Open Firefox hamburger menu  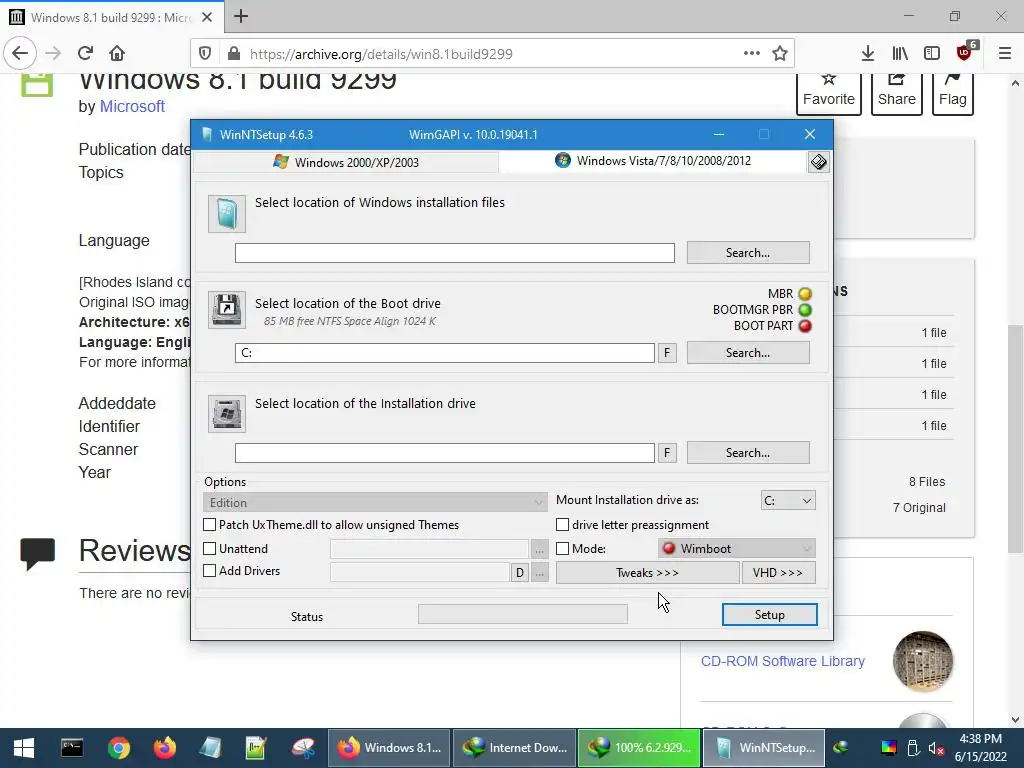[x=1005, y=54]
